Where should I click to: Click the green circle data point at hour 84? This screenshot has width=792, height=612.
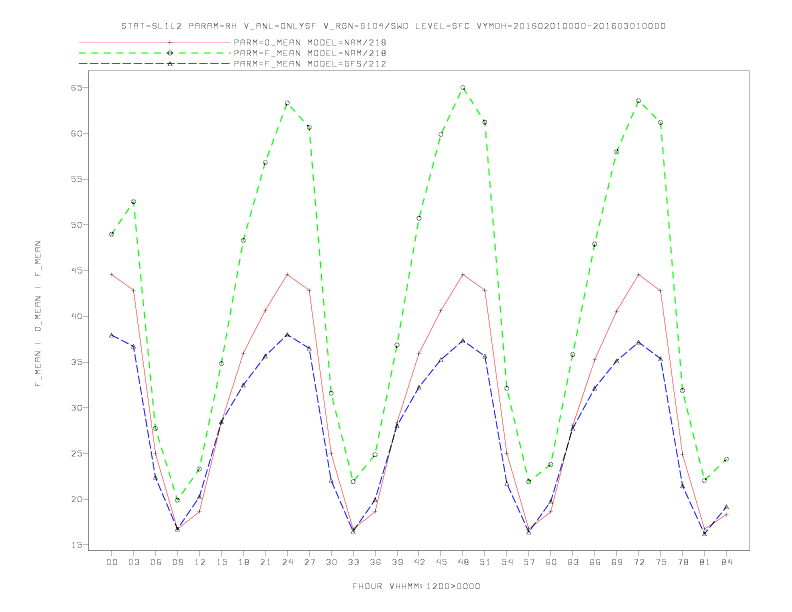point(726,460)
